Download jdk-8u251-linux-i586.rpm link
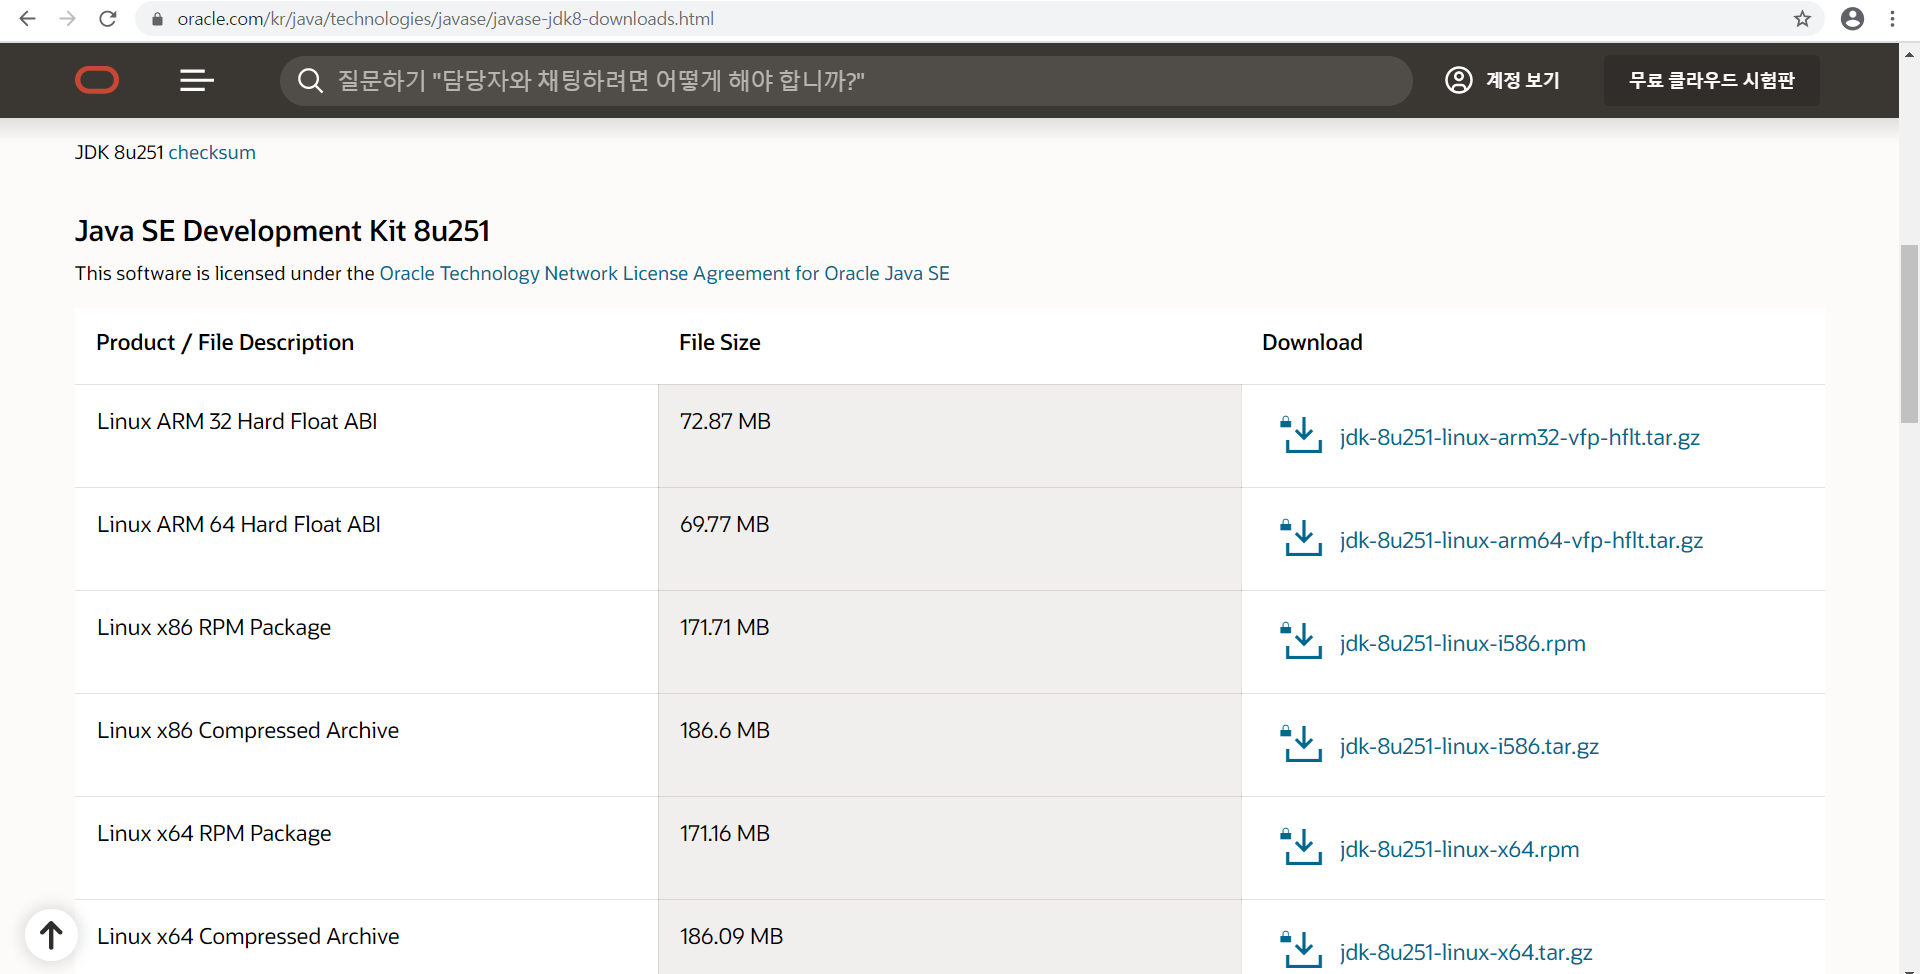Viewport: 1920px width, 974px height. pyautogui.click(x=1462, y=643)
